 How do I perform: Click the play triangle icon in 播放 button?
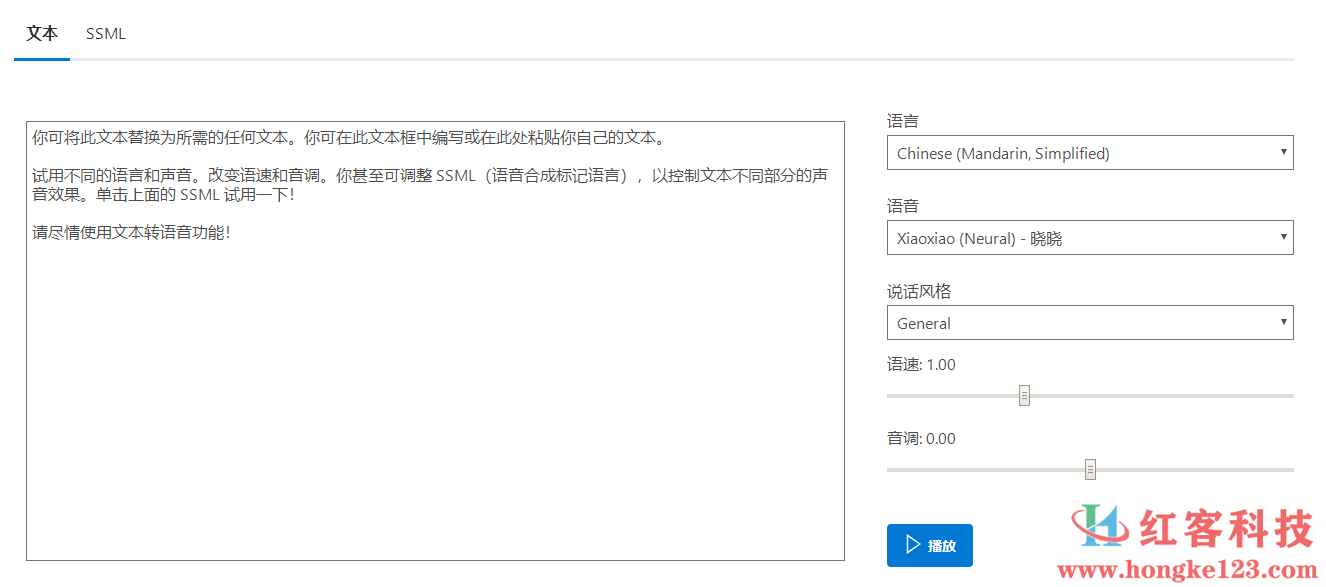(913, 545)
